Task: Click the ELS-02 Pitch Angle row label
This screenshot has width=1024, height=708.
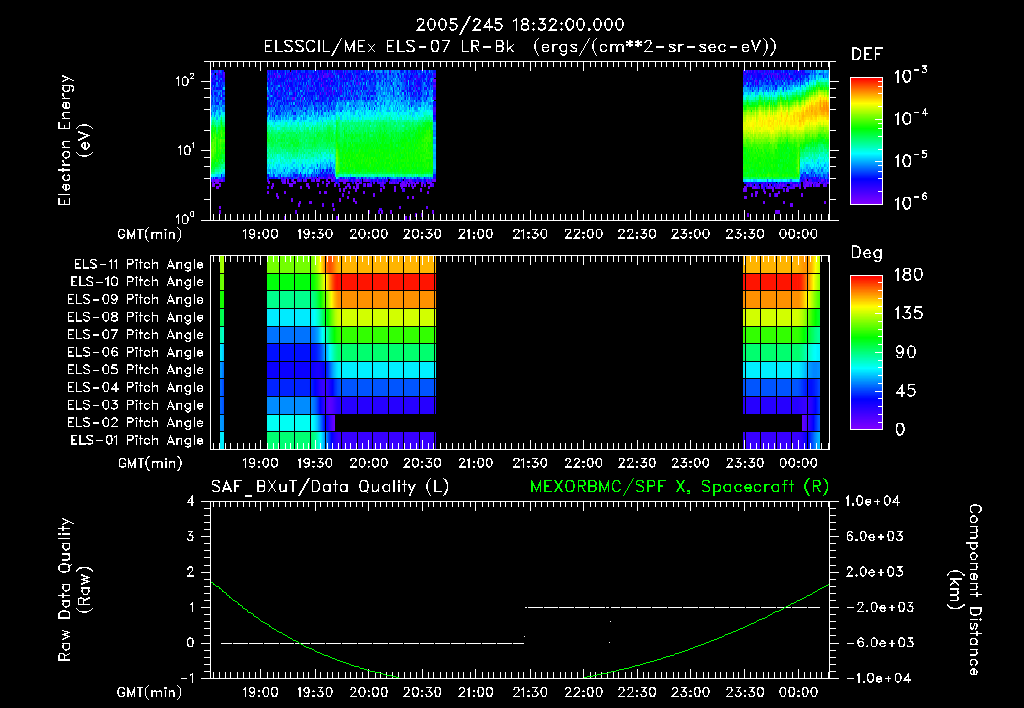Action: pos(136,423)
